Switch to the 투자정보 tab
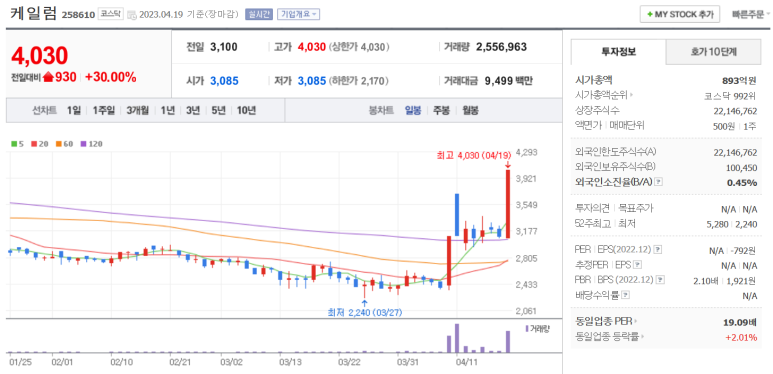Screen dimensions: 773x374 pos(618,52)
